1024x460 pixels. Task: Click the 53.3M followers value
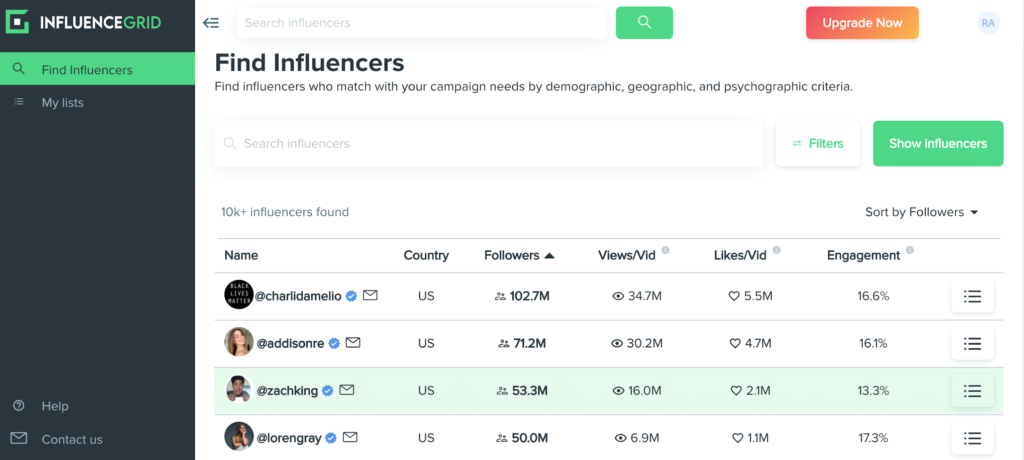[530, 391]
